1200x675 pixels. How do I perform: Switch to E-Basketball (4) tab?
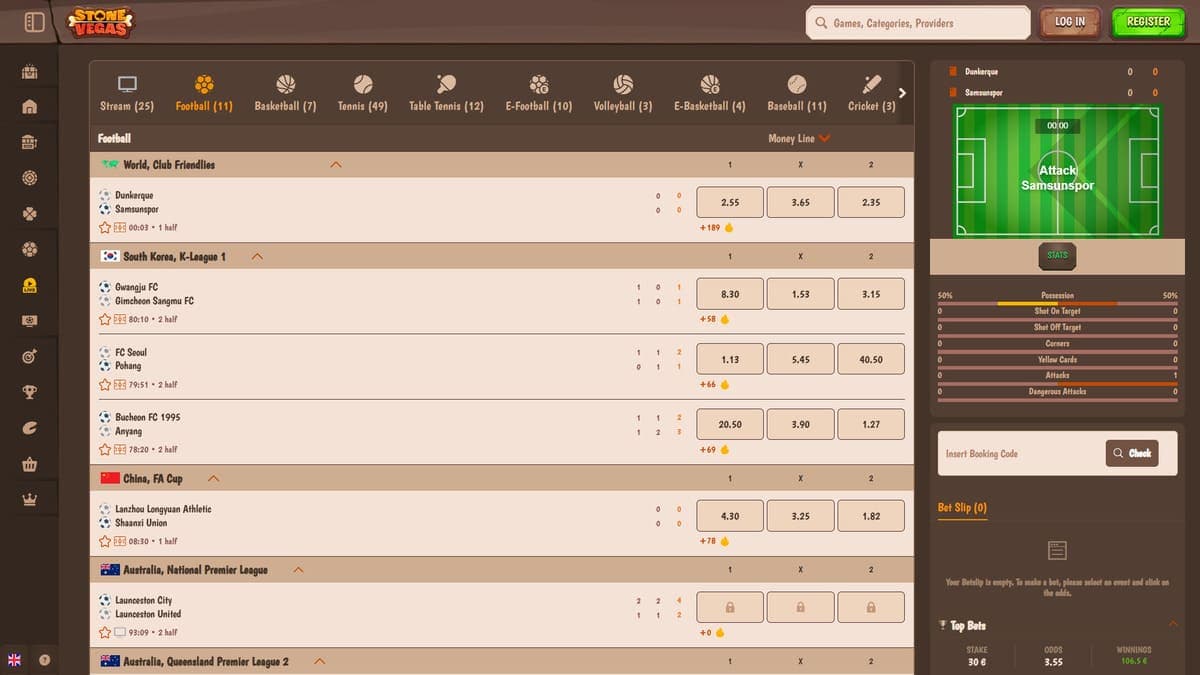710,93
